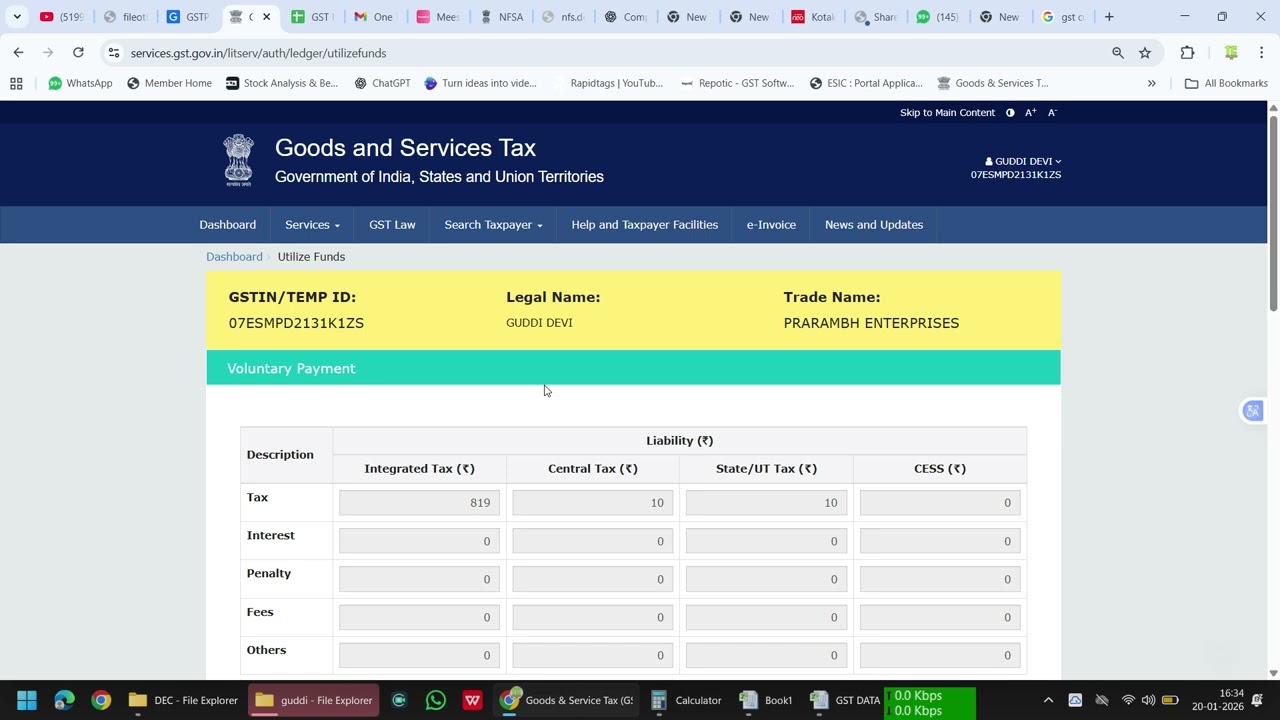Viewport: 1280px width, 720px height.
Task: Show hidden system tray icons chevron
Action: [1048, 700]
